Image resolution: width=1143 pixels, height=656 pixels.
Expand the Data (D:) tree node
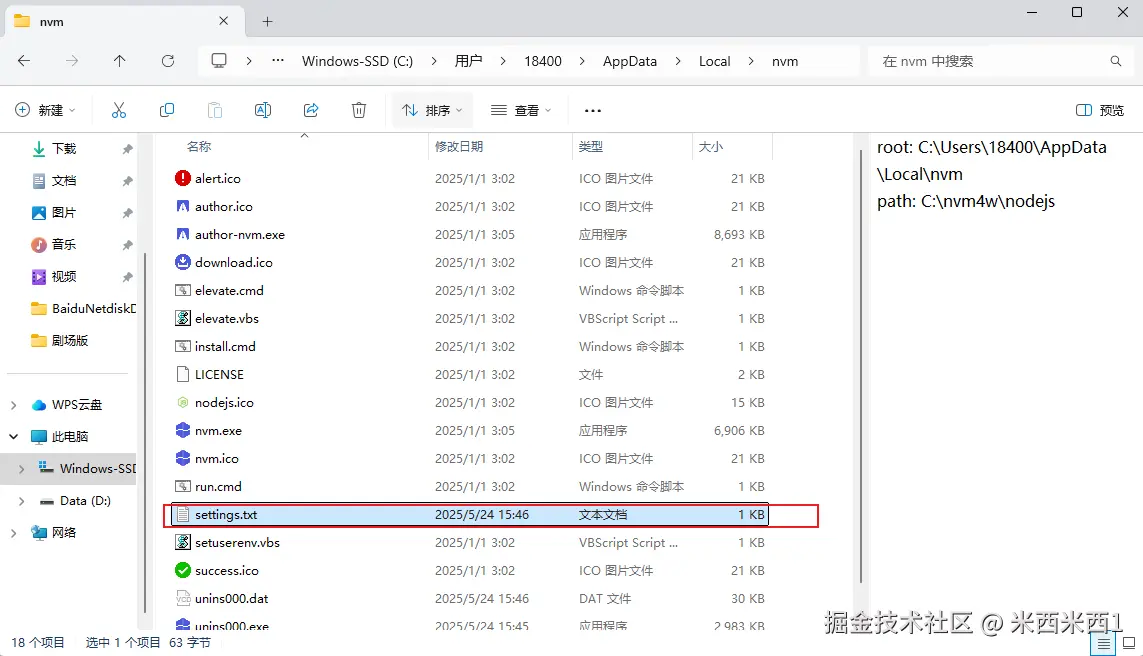[x=22, y=501]
